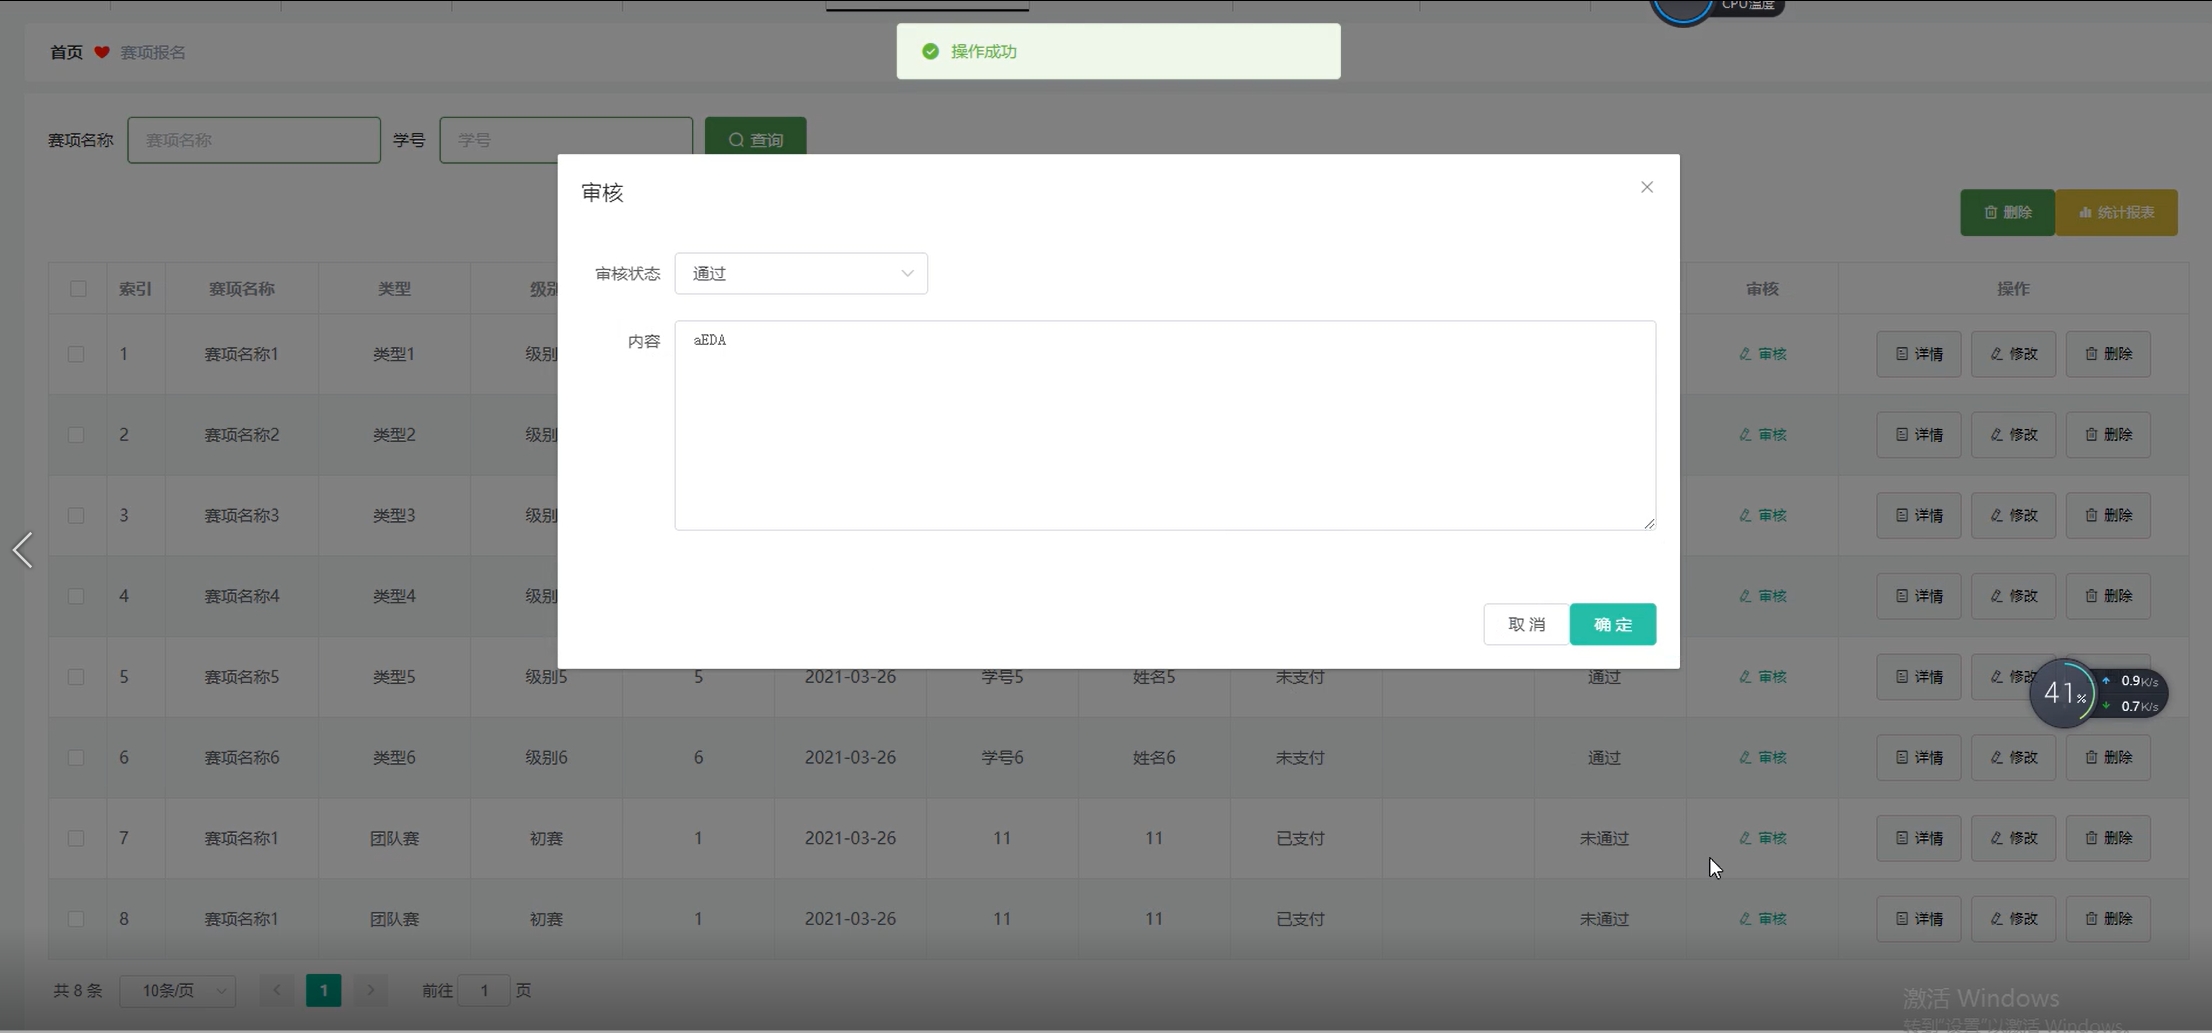Open 详情 for row 7
This screenshot has height=1033, width=2212.
pyautogui.click(x=1918, y=838)
